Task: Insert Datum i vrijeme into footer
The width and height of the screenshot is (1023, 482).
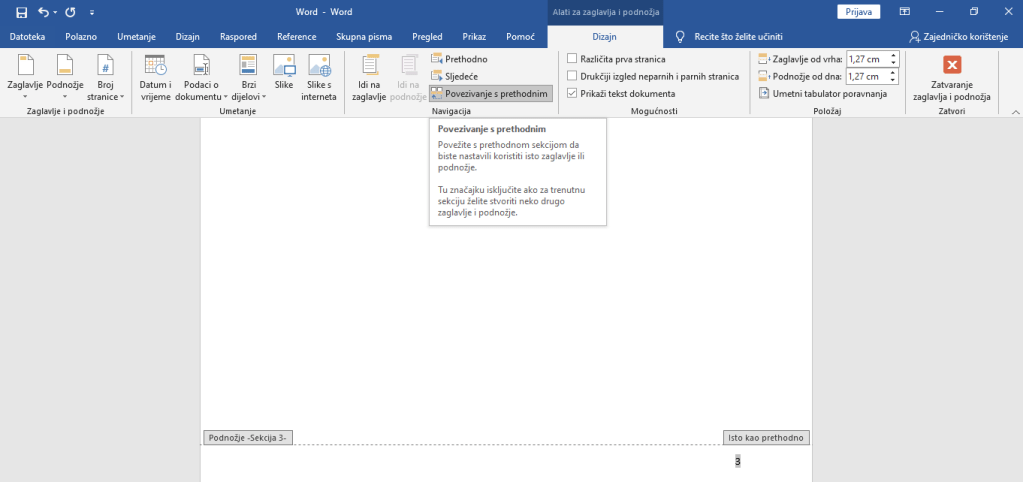Action: point(155,76)
